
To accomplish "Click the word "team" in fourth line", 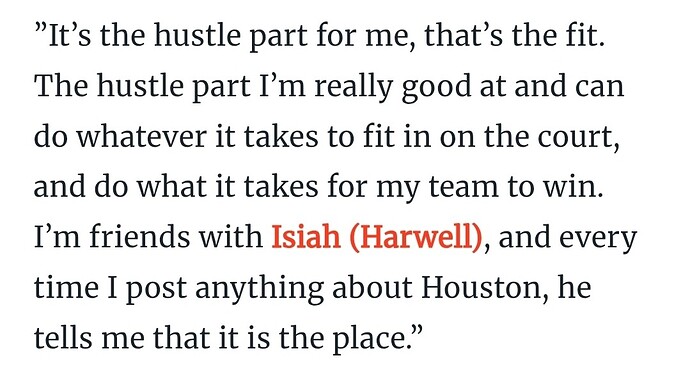I will pyautogui.click(x=464, y=188).
